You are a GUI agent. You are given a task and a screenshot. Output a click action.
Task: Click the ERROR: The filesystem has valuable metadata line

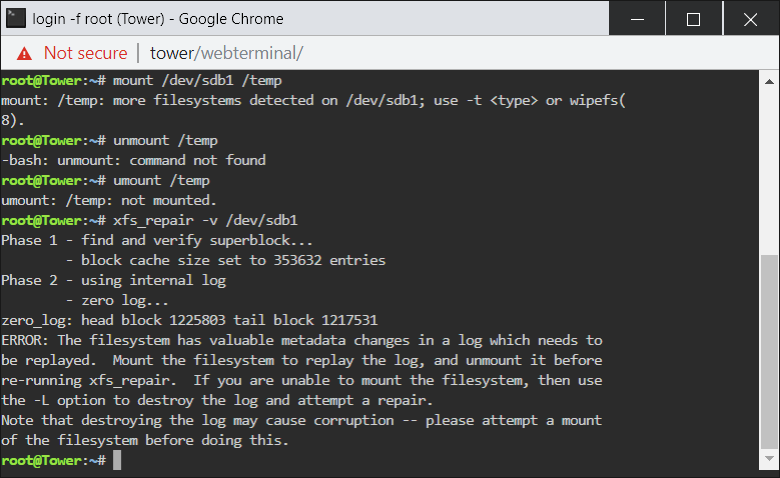coord(302,340)
